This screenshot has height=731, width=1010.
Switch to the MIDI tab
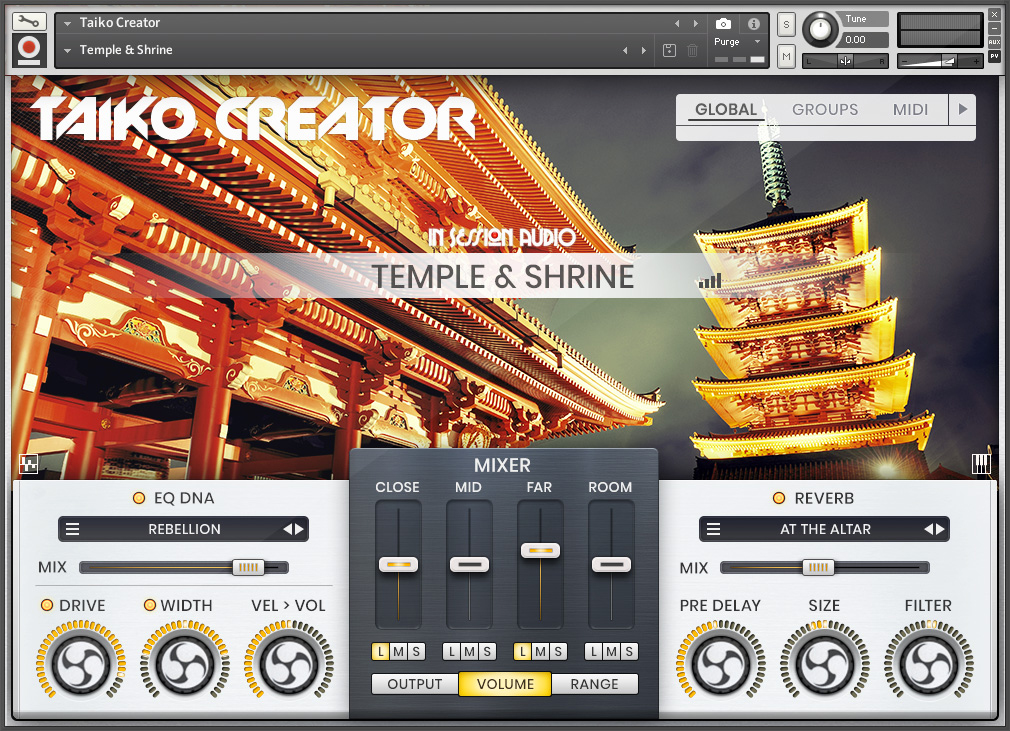click(910, 109)
